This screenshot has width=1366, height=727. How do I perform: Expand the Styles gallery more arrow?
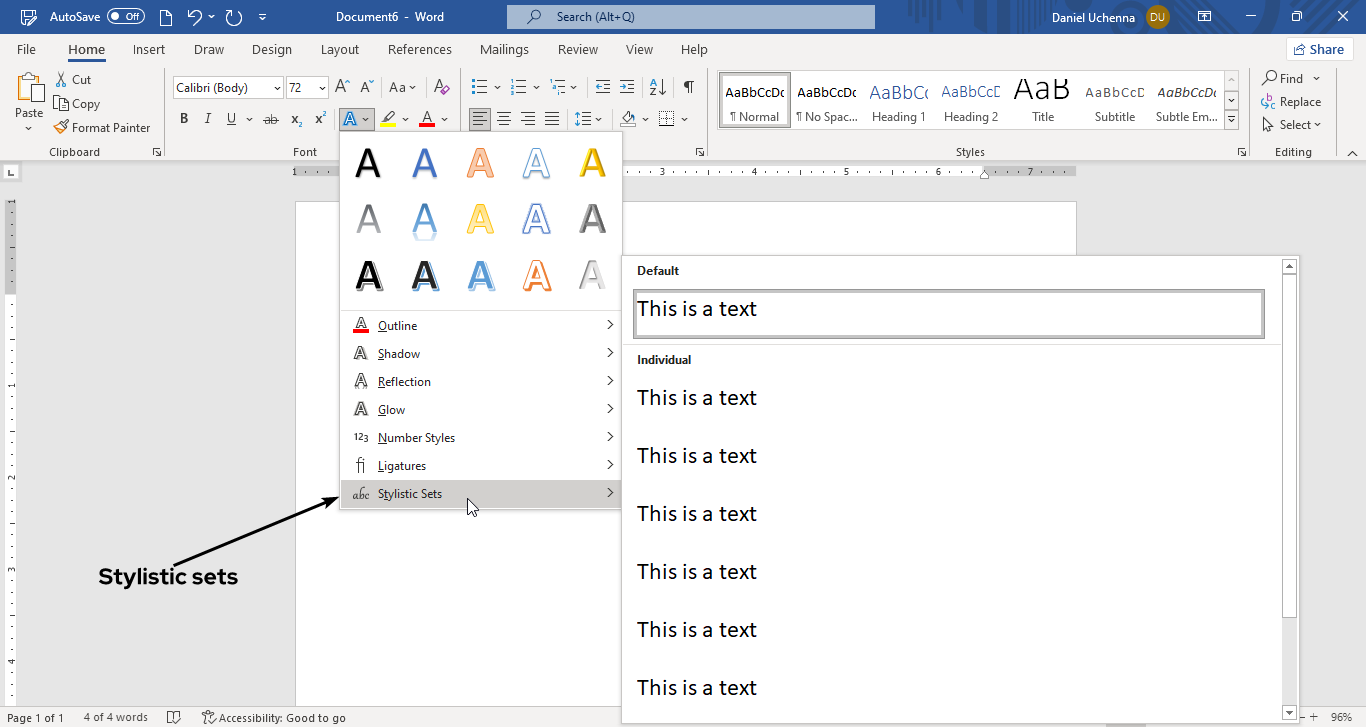1232,120
